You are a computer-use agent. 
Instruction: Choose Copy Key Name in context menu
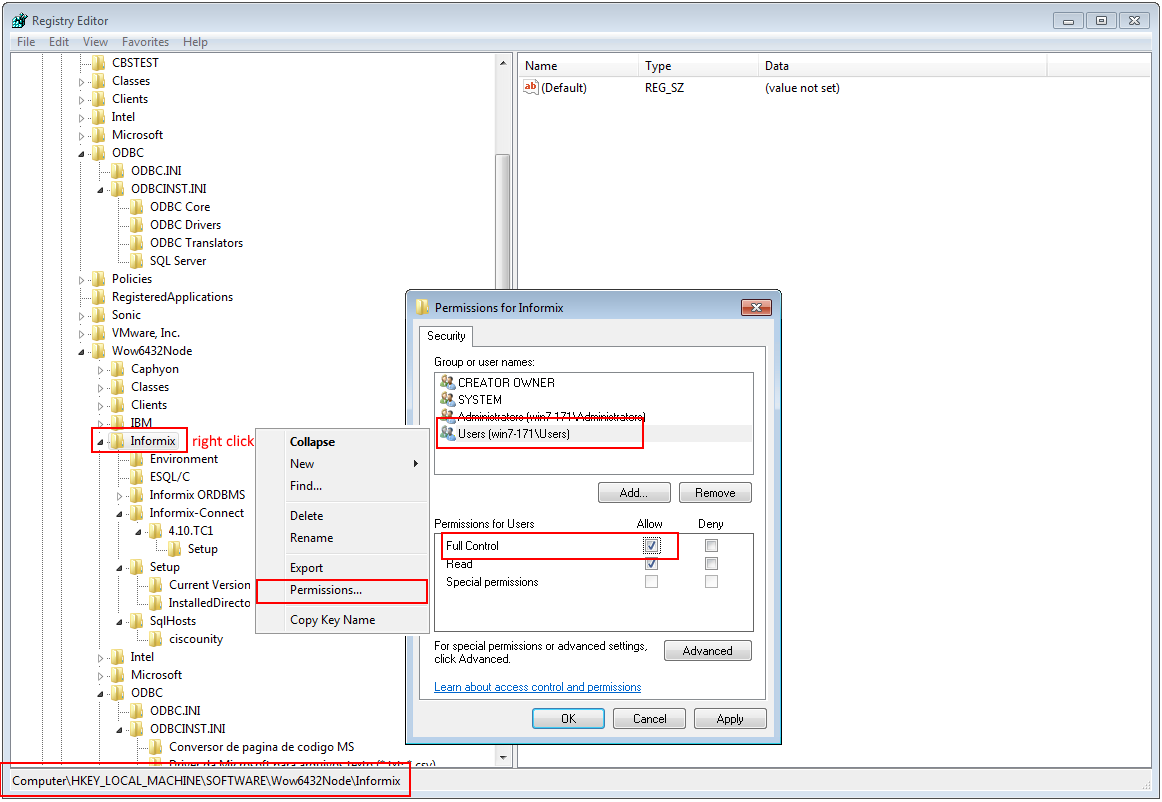[342, 620]
